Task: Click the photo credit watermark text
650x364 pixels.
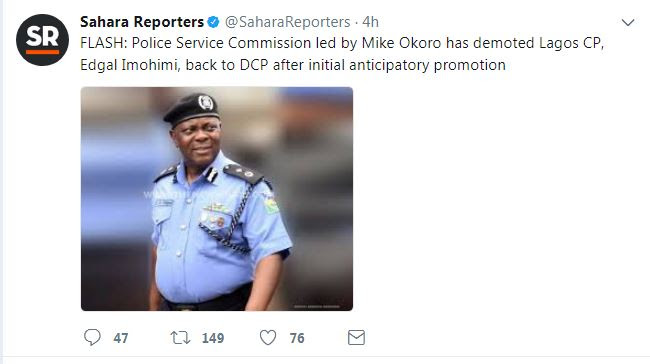Action: pyautogui.click(x=317, y=306)
